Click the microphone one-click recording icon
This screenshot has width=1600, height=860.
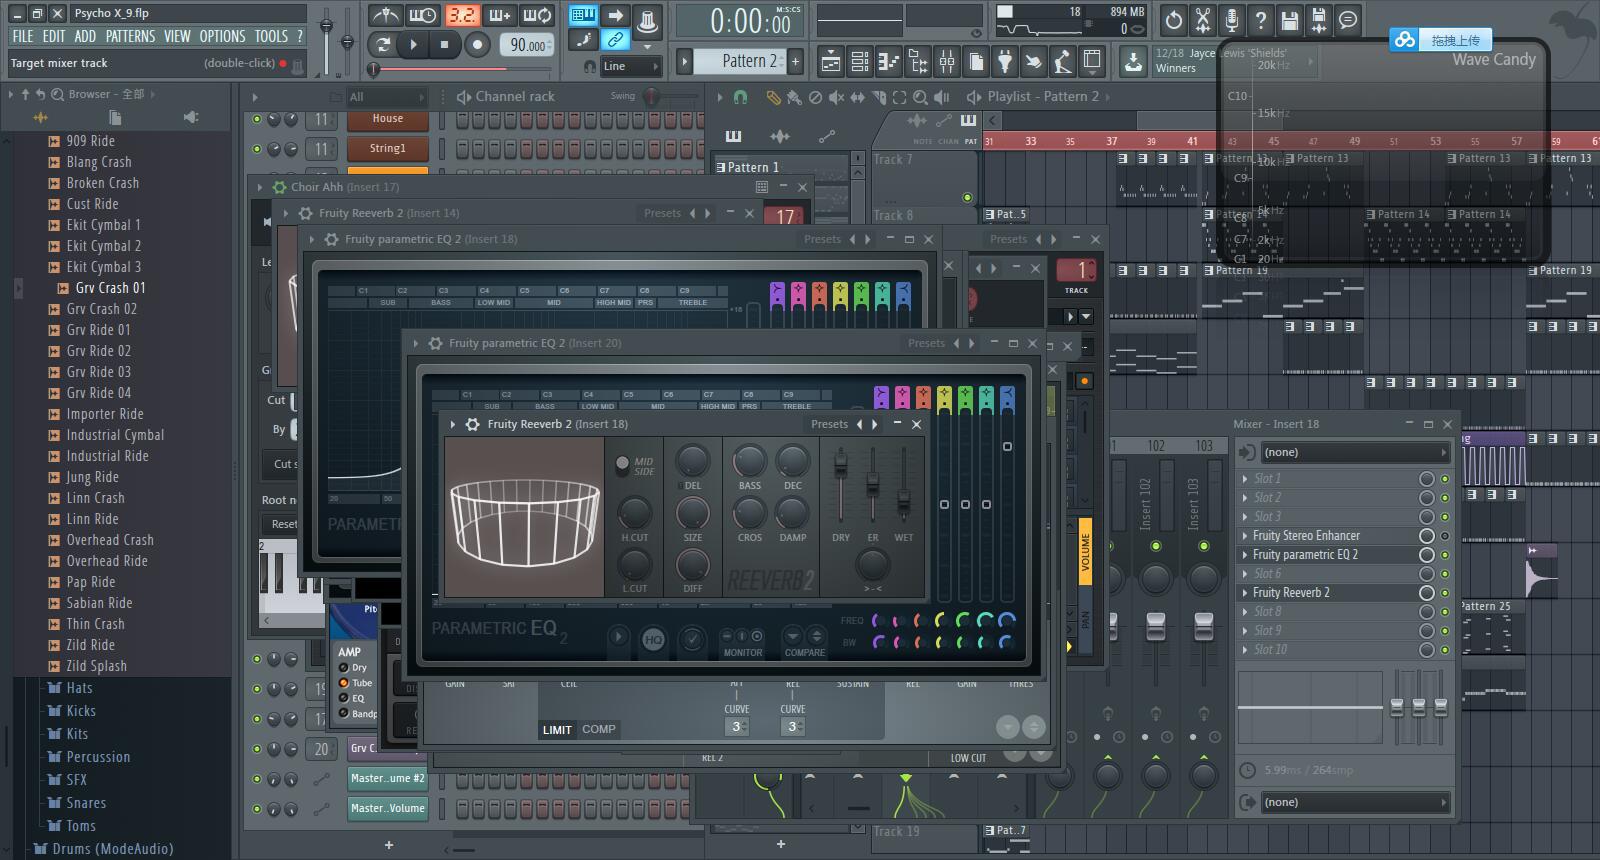point(1232,19)
